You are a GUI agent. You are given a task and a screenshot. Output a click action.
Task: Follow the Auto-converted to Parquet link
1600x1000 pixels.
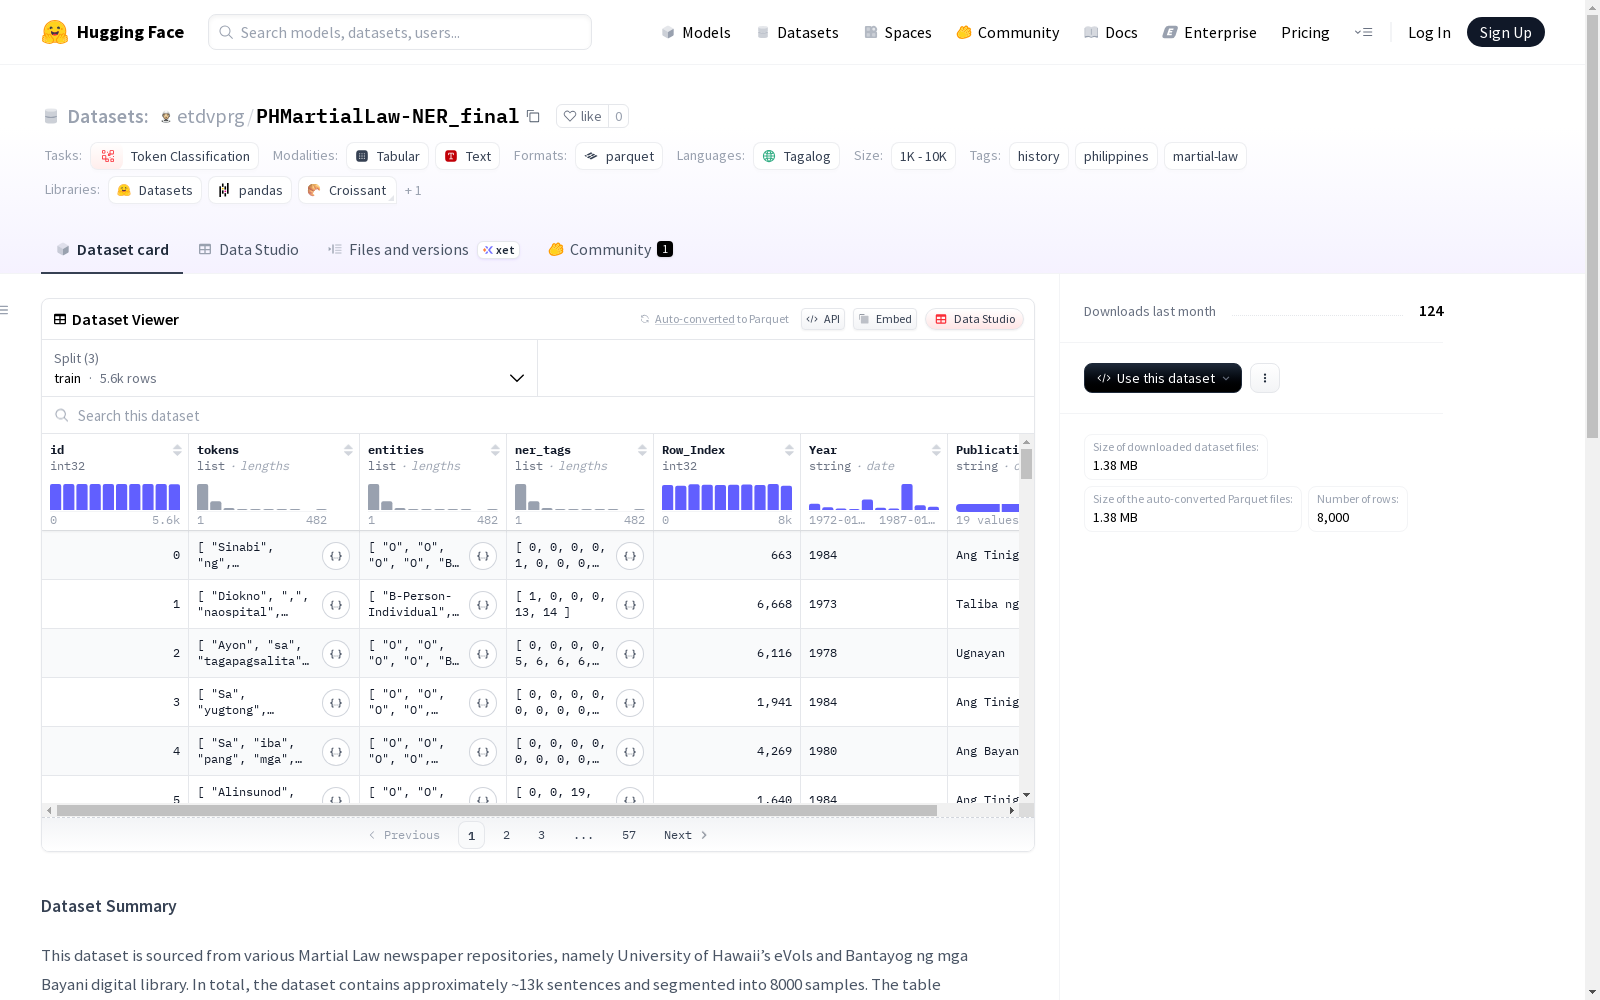[x=715, y=319]
